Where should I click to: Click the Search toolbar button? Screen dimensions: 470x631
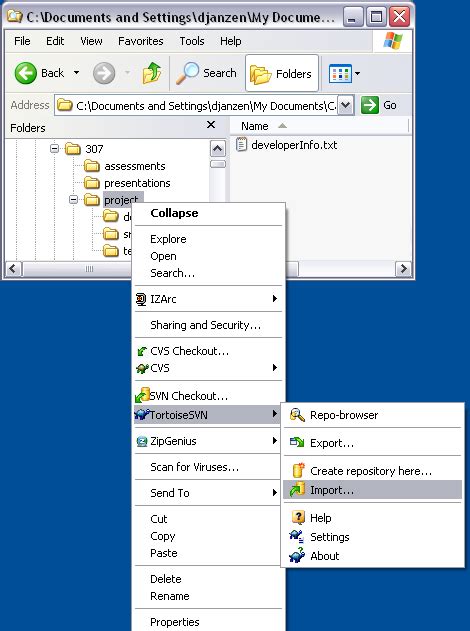[x=206, y=73]
